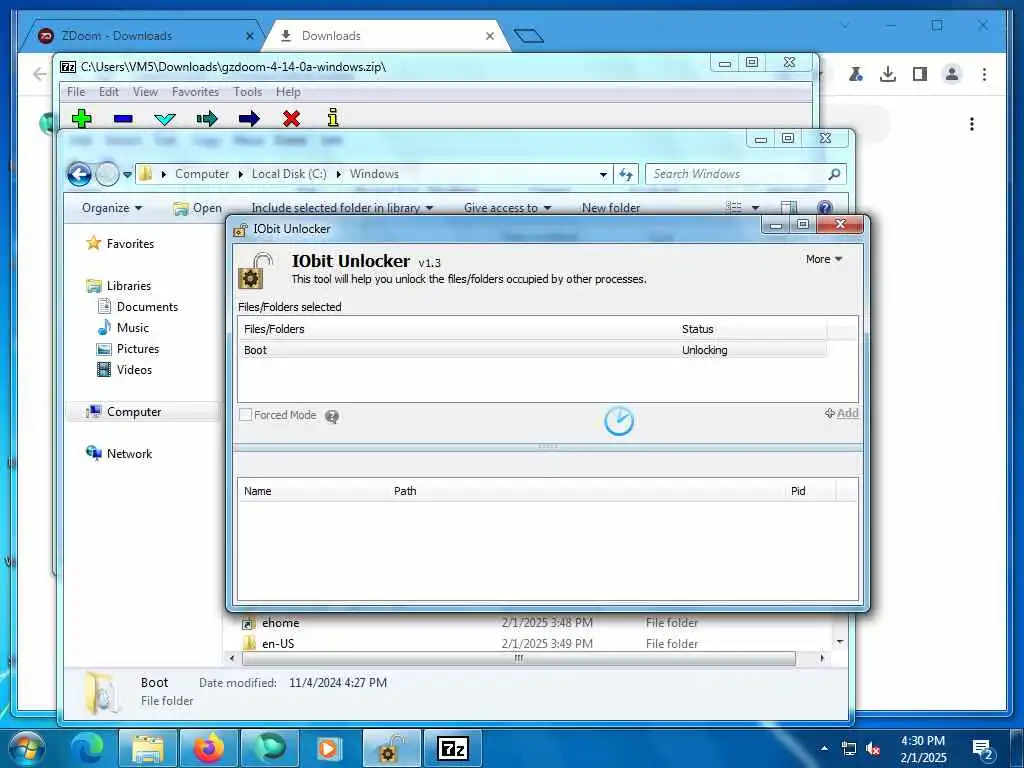The width and height of the screenshot is (1024, 768).
Task: Click the blue minus Extract icon in 7-Zip
Action: point(123,119)
